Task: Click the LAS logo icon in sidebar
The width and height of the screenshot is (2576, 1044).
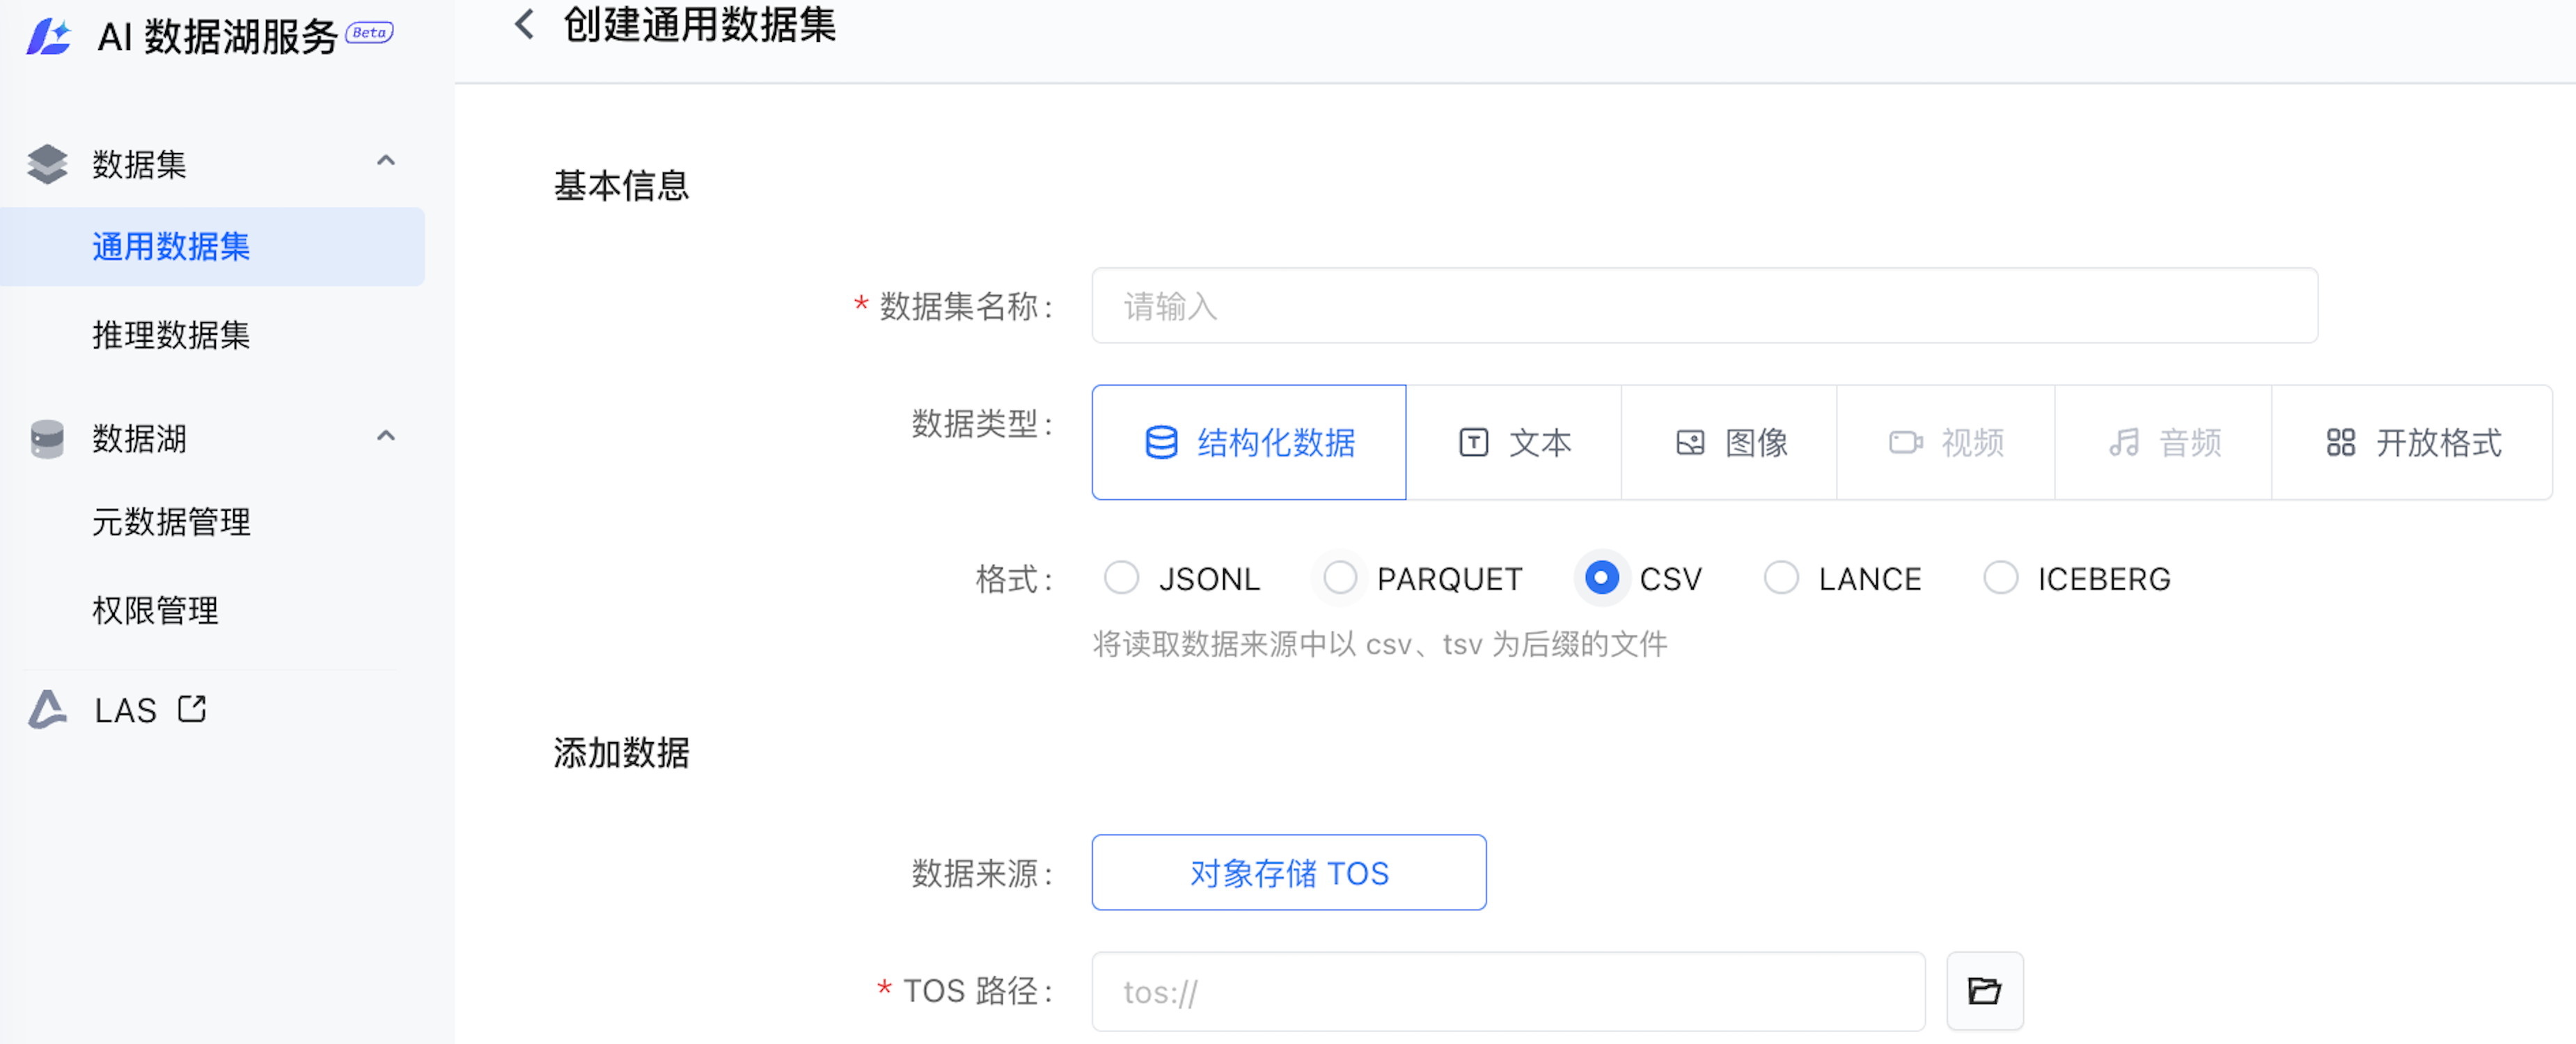Action: point(47,709)
